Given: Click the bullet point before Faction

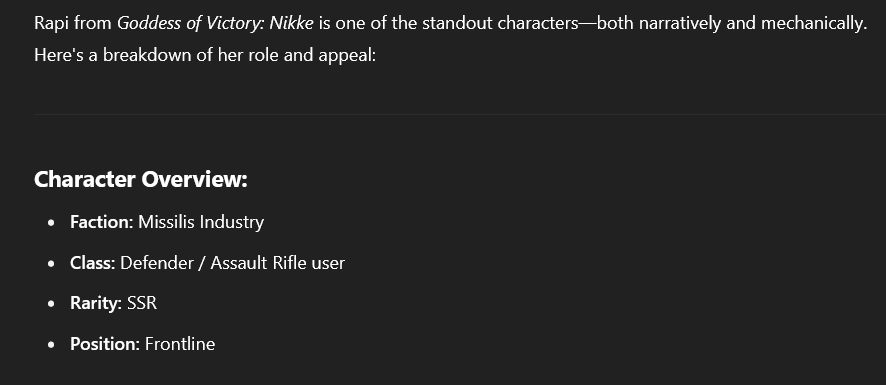Looking at the screenshot, I should (52, 223).
